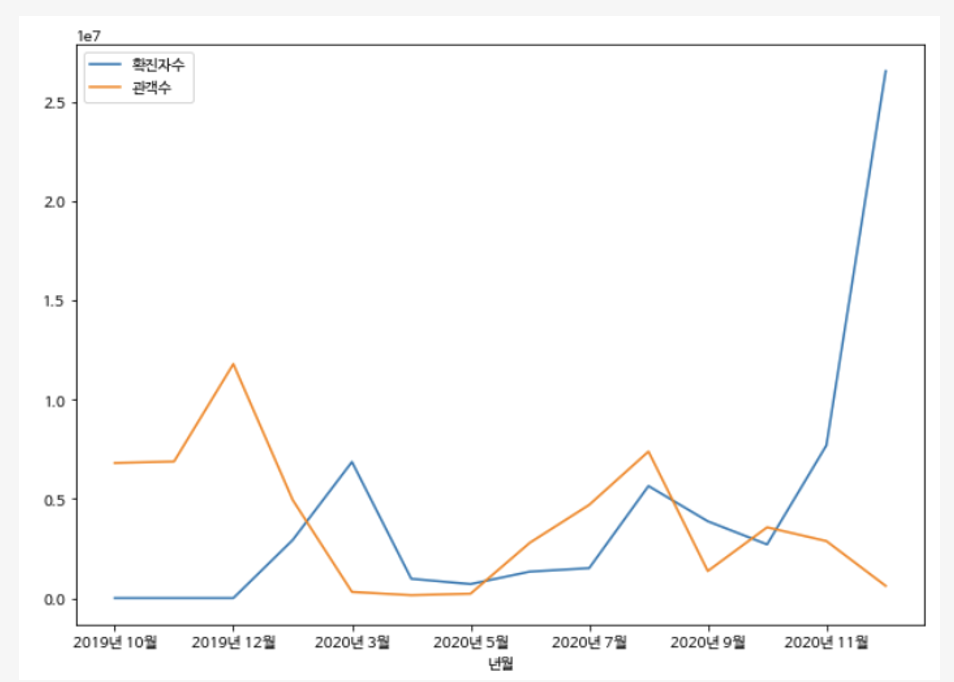The height and width of the screenshot is (682, 954).
Task: Click the 년월 x-axis title
Action: (x=500, y=662)
